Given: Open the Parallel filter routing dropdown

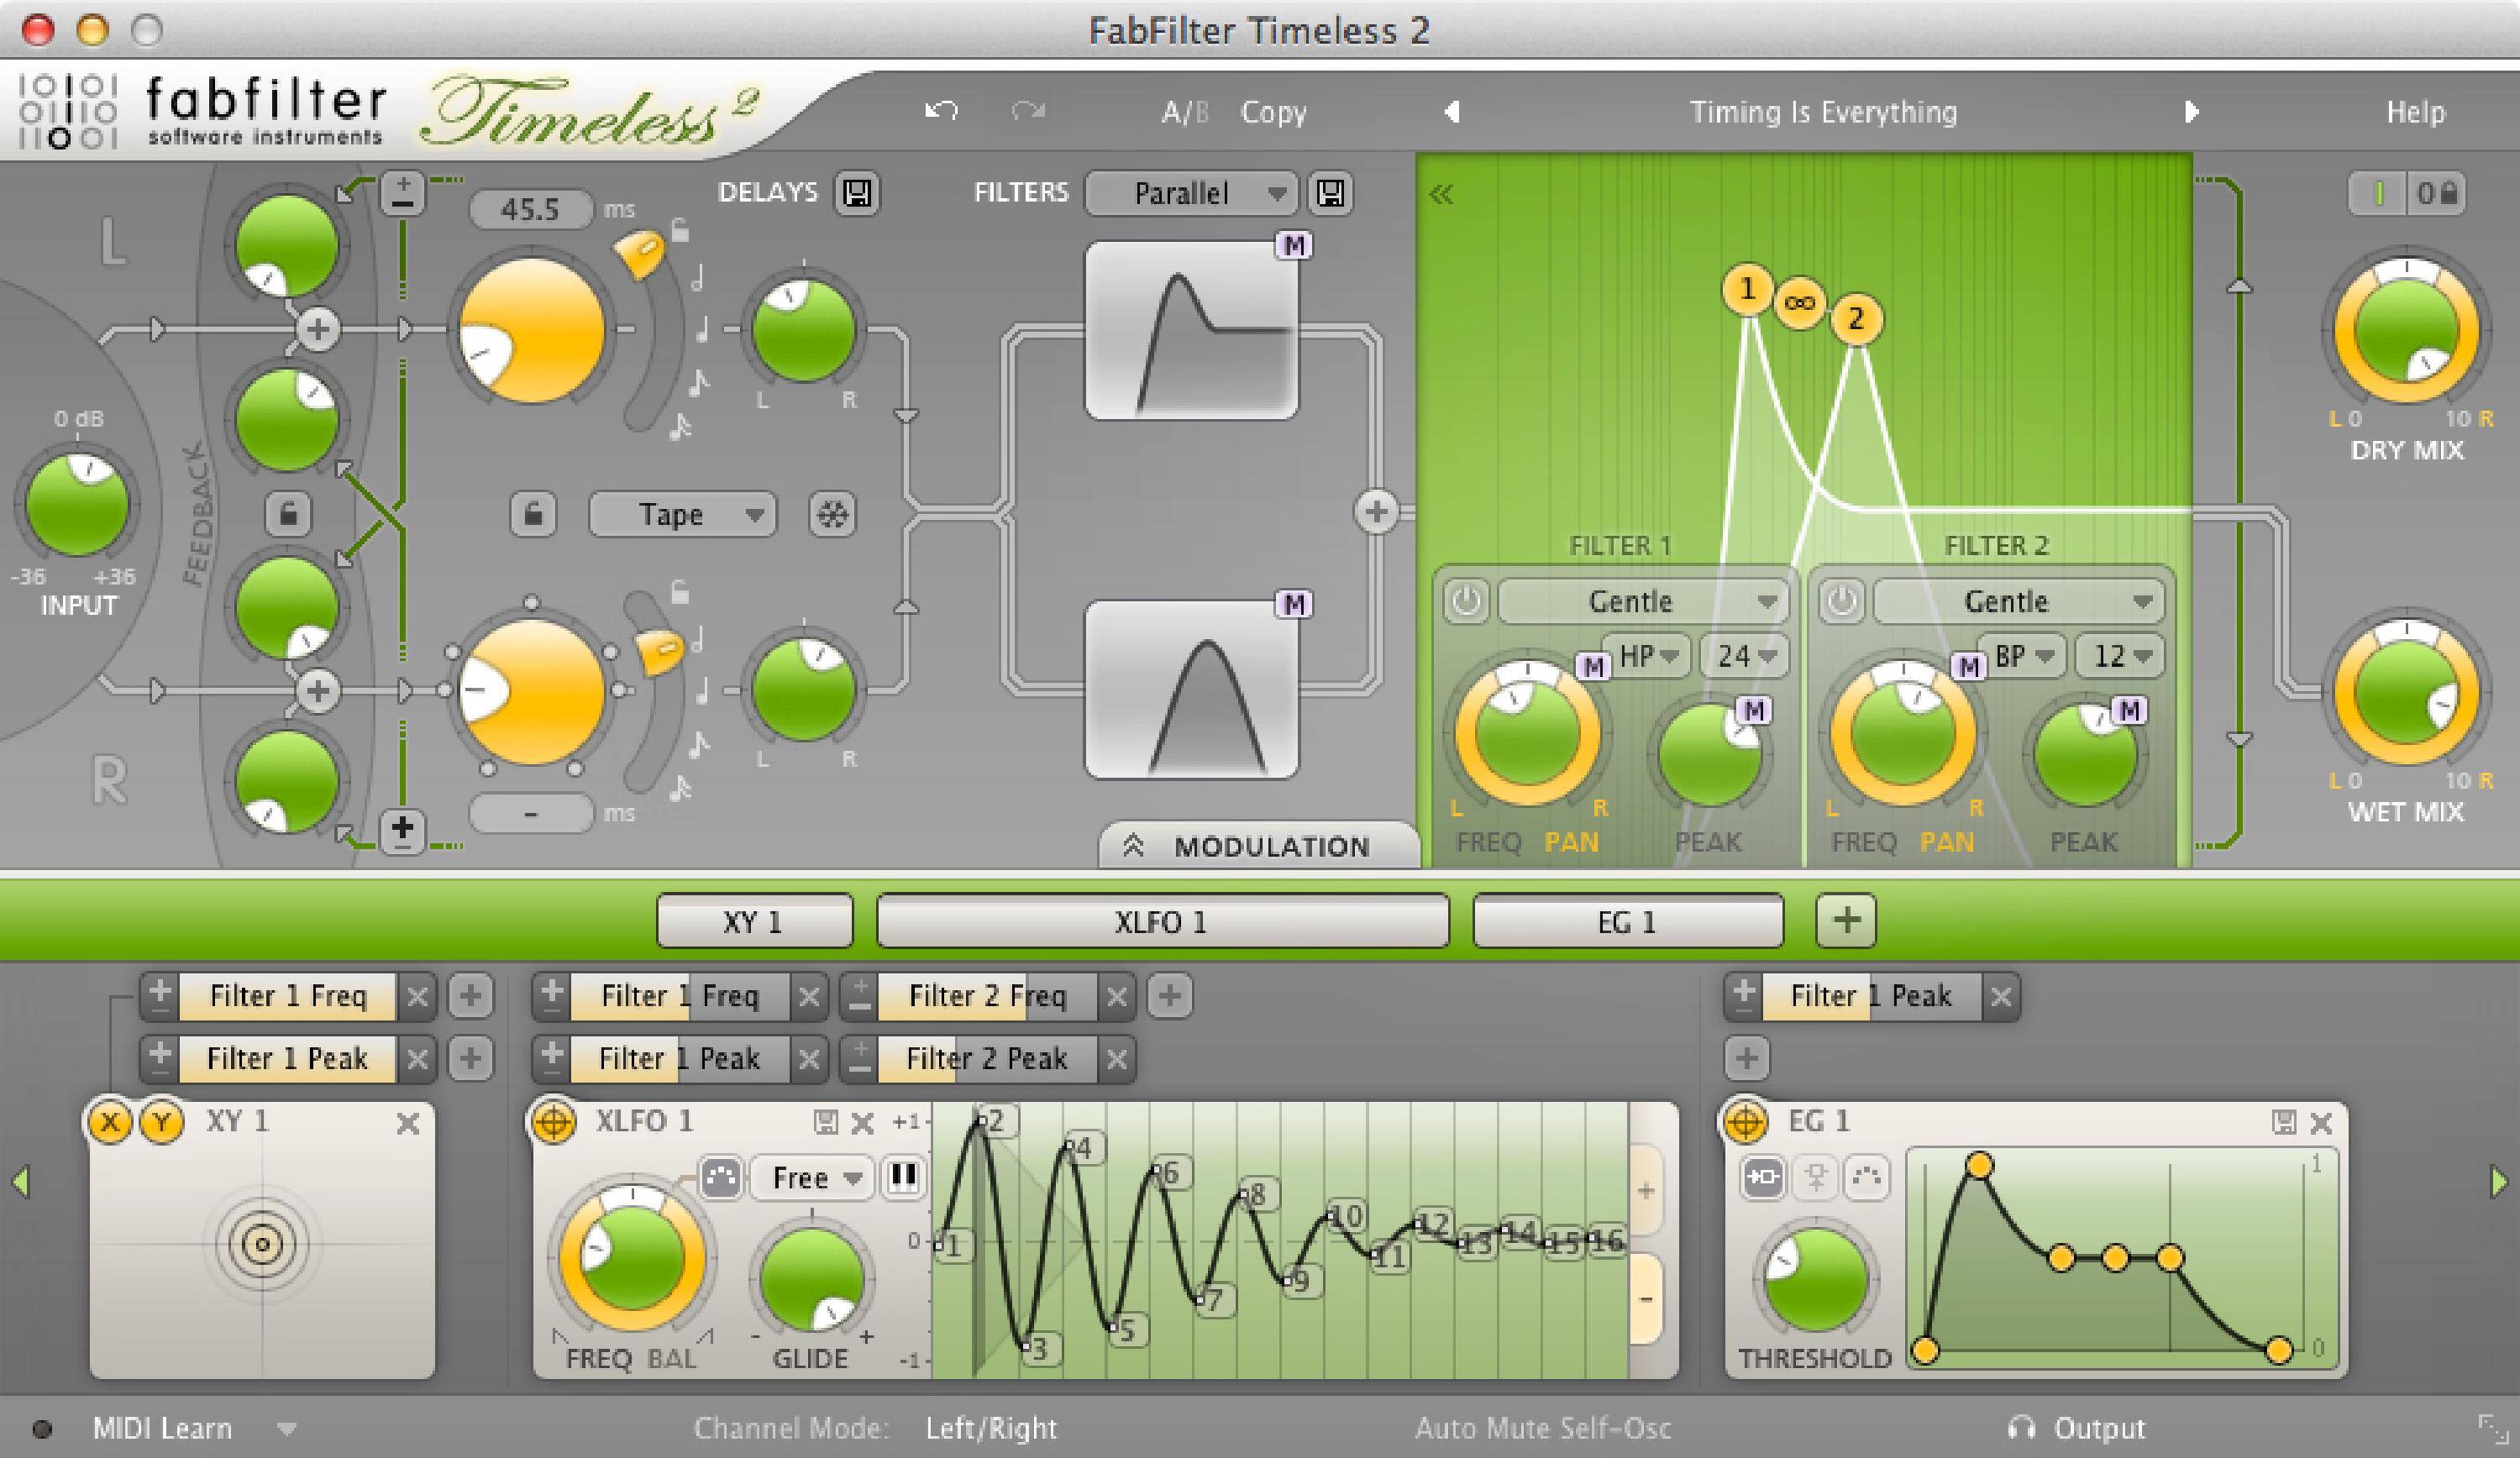Looking at the screenshot, I should (1191, 193).
